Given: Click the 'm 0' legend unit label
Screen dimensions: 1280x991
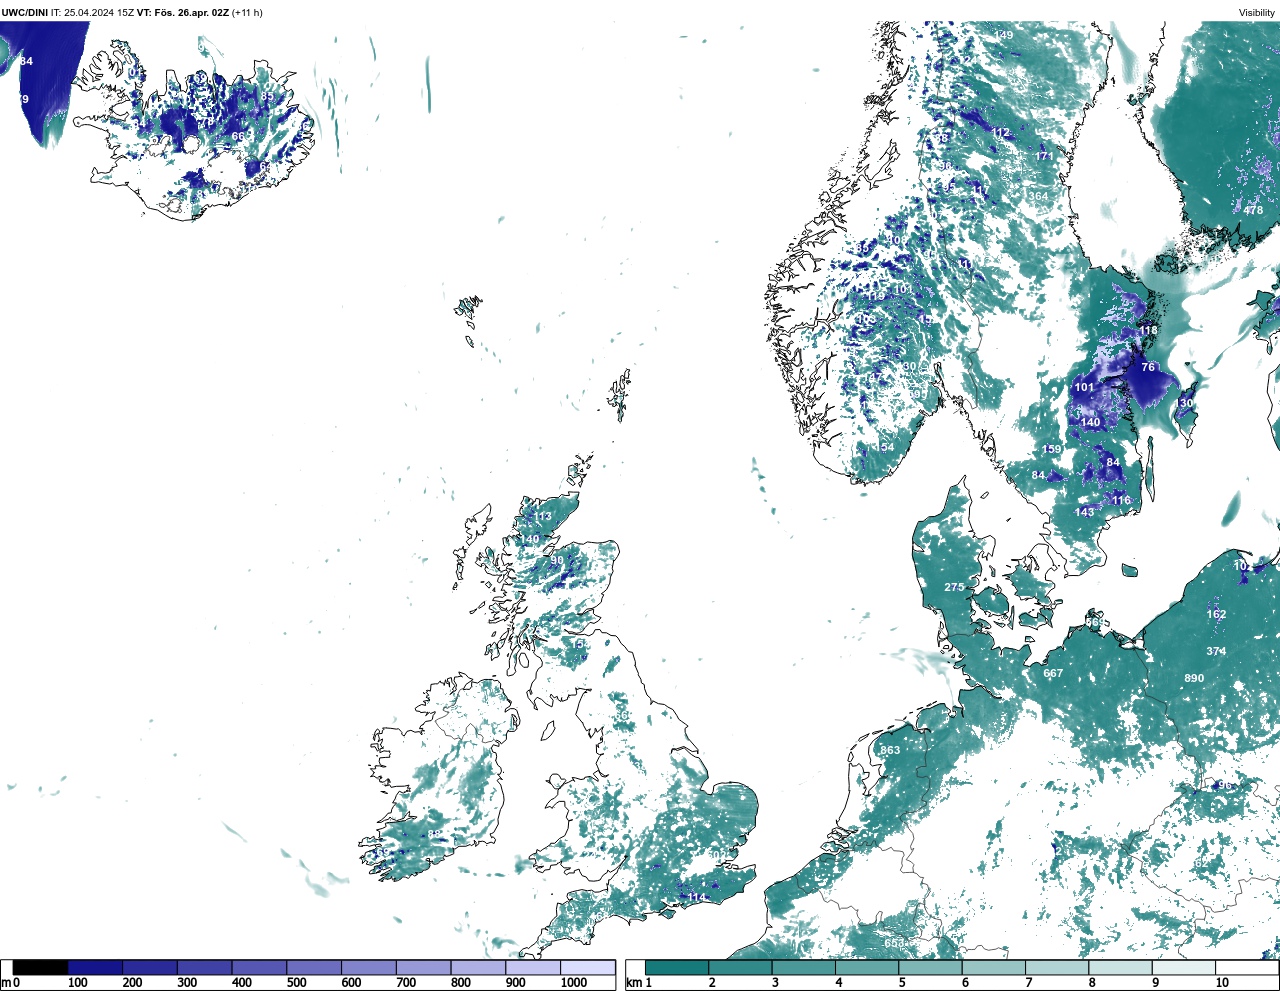Looking at the screenshot, I should coord(11,983).
